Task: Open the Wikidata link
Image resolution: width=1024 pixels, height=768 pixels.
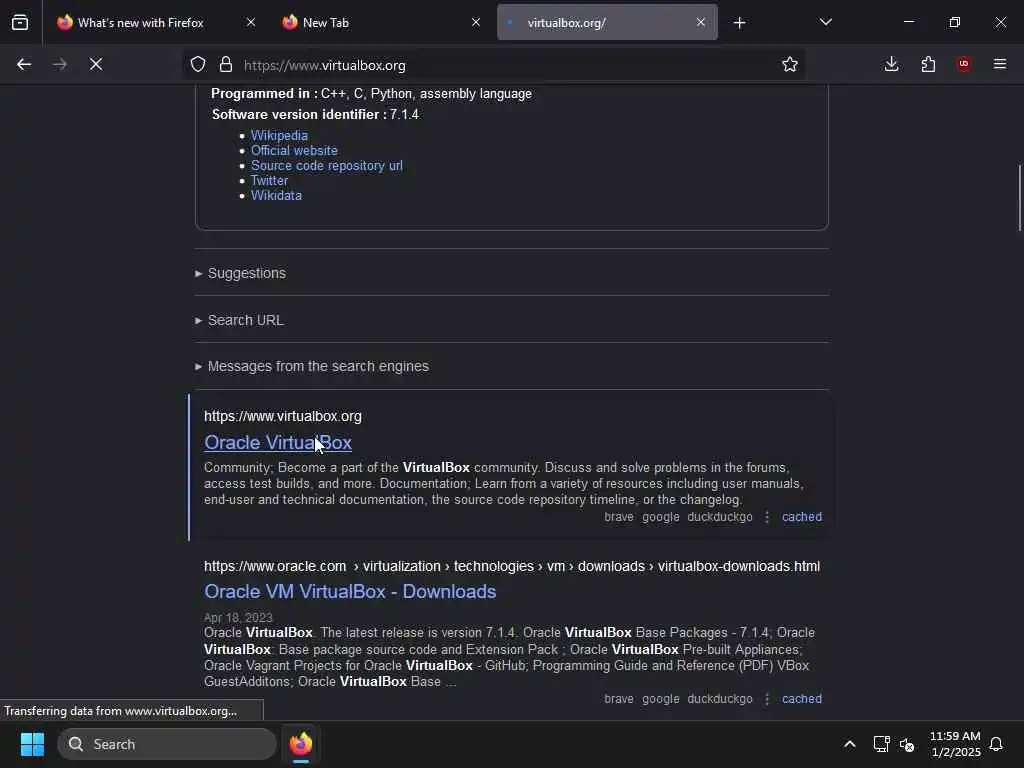Action: pyautogui.click(x=276, y=195)
